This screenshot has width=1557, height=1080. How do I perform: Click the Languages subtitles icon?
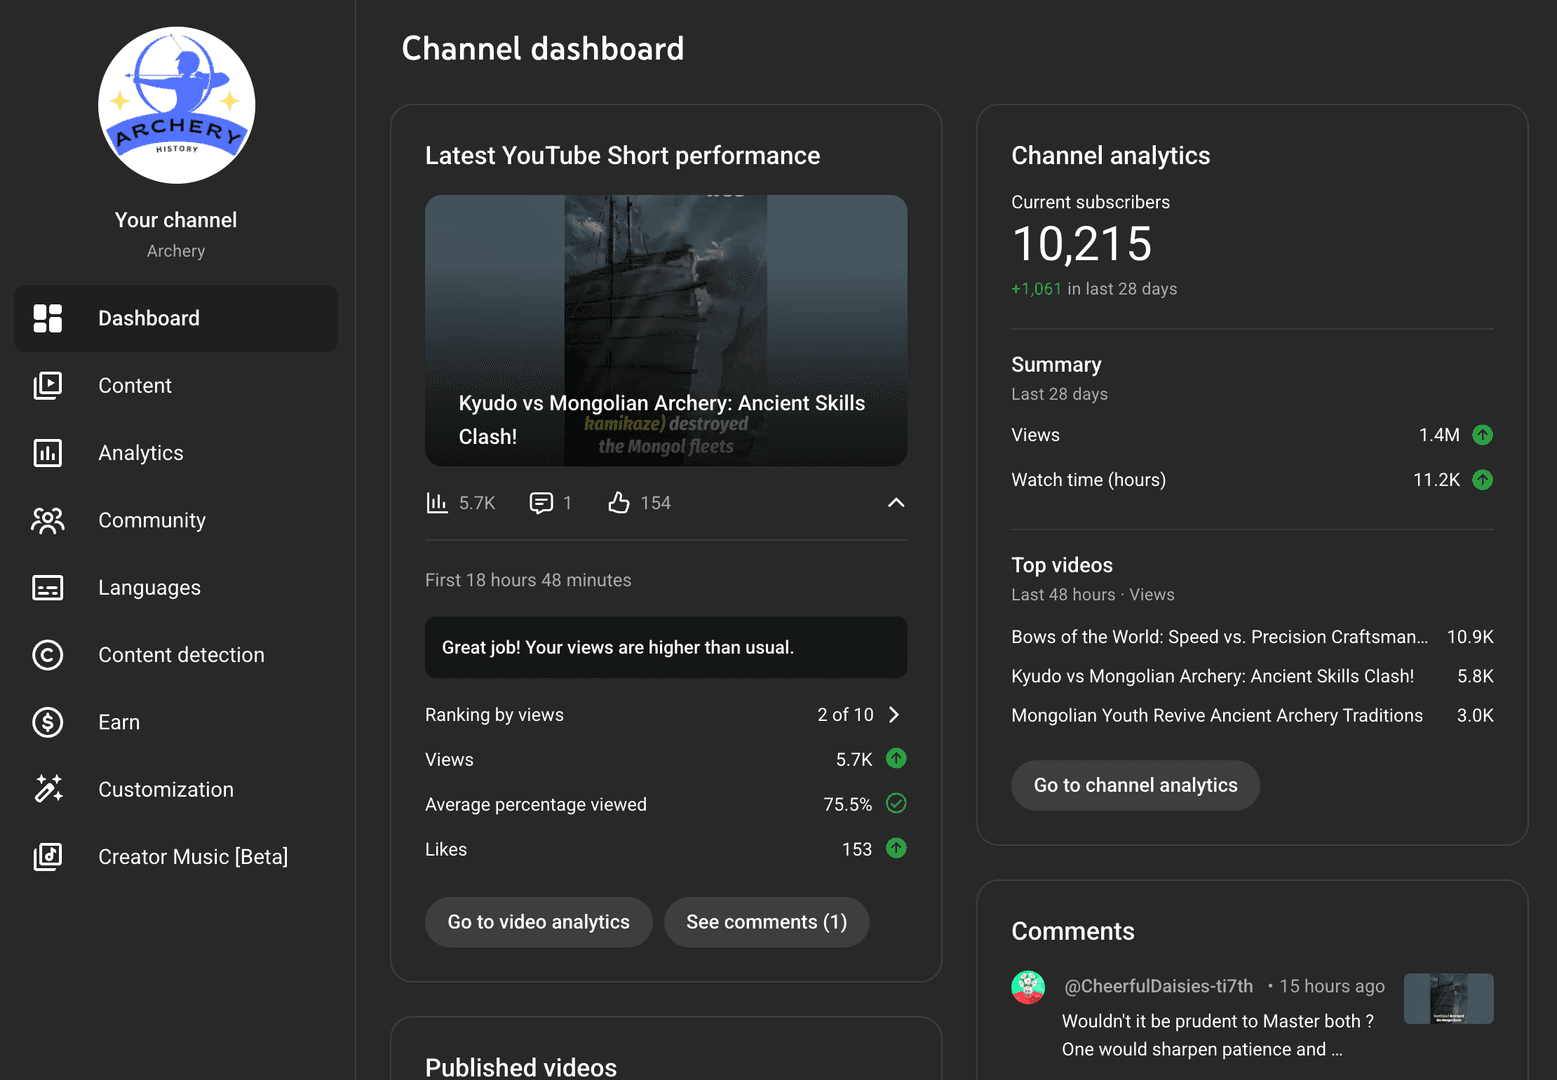click(x=48, y=588)
